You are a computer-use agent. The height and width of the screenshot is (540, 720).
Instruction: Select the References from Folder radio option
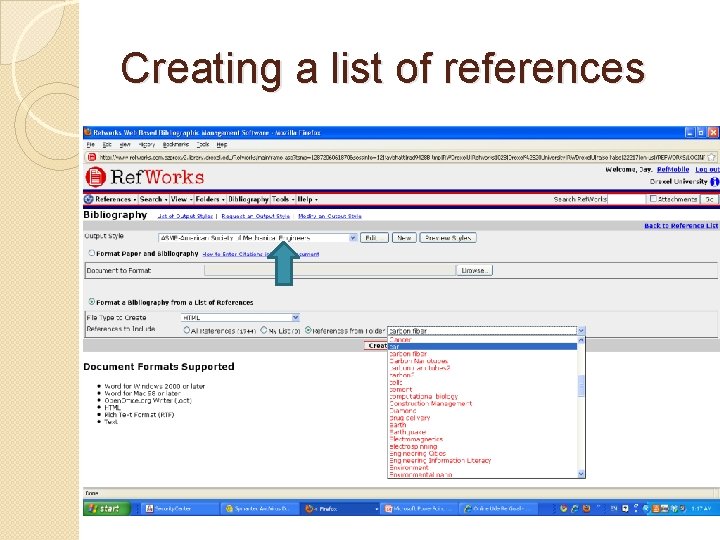click(x=308, y=330)
